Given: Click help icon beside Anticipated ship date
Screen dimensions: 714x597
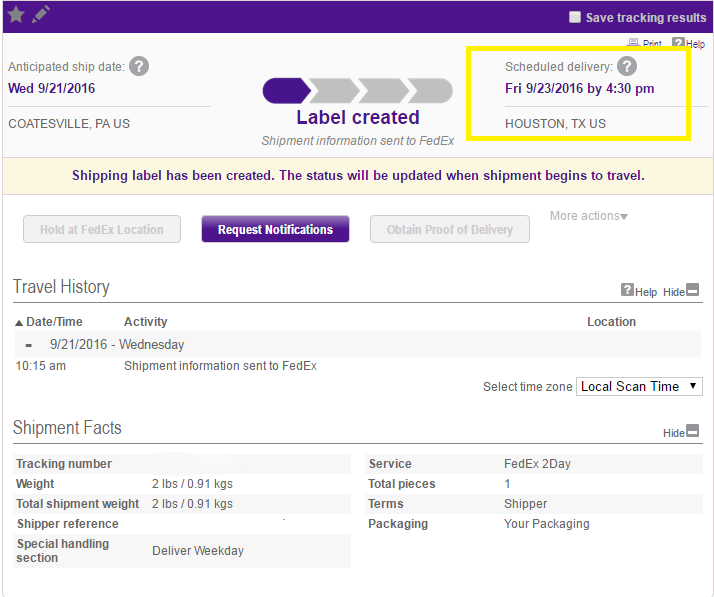Looking at the screenshot, I should pos(139,66).
